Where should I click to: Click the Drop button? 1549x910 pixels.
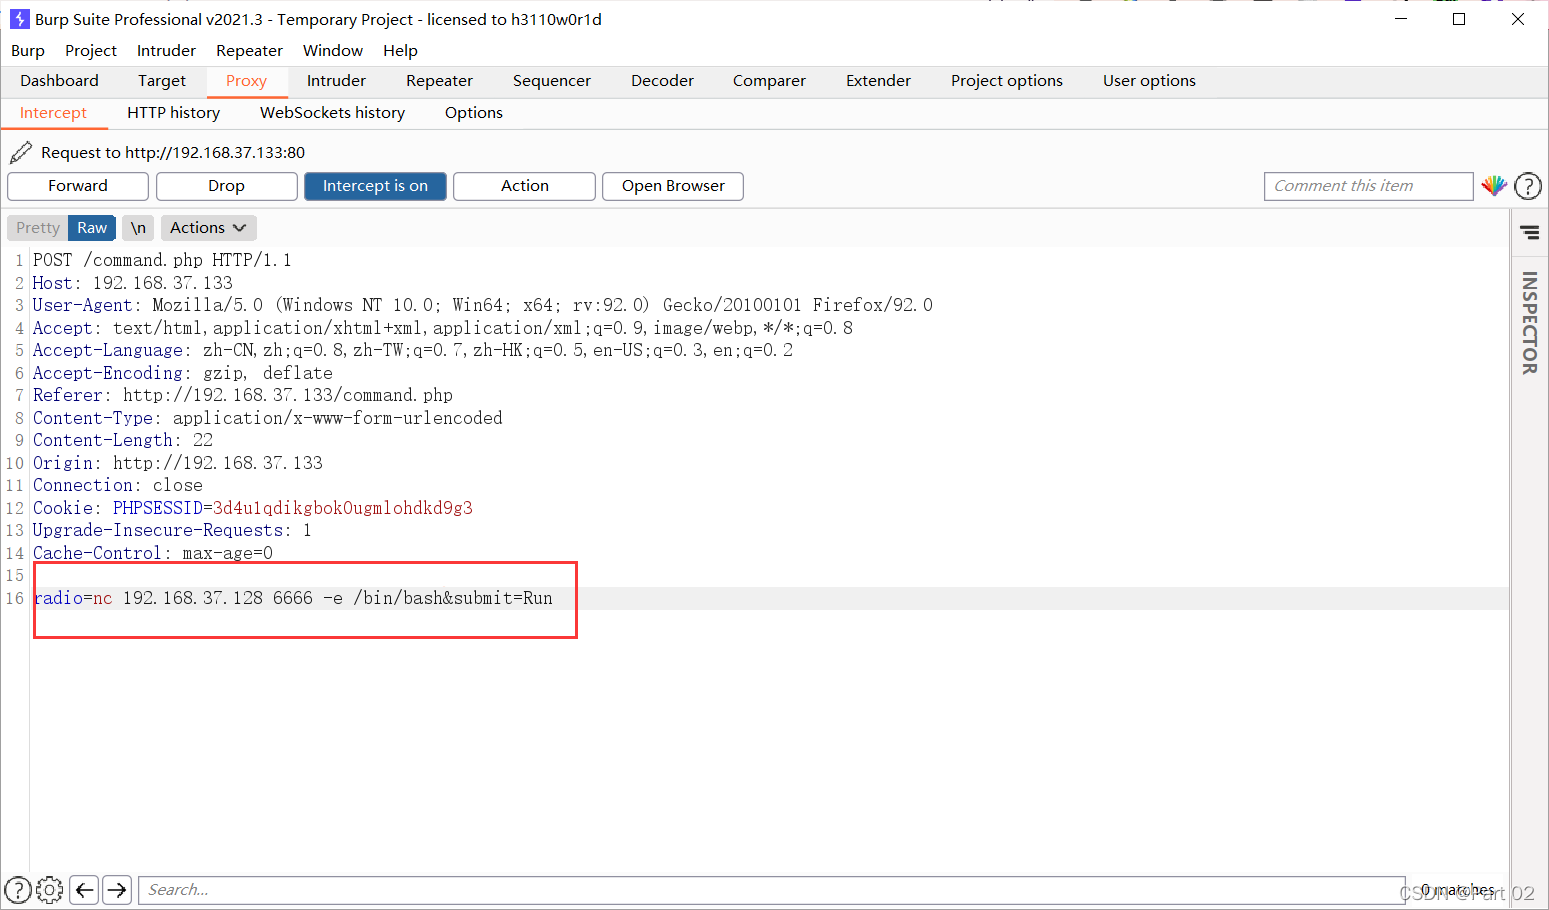[x=226, y=186]
